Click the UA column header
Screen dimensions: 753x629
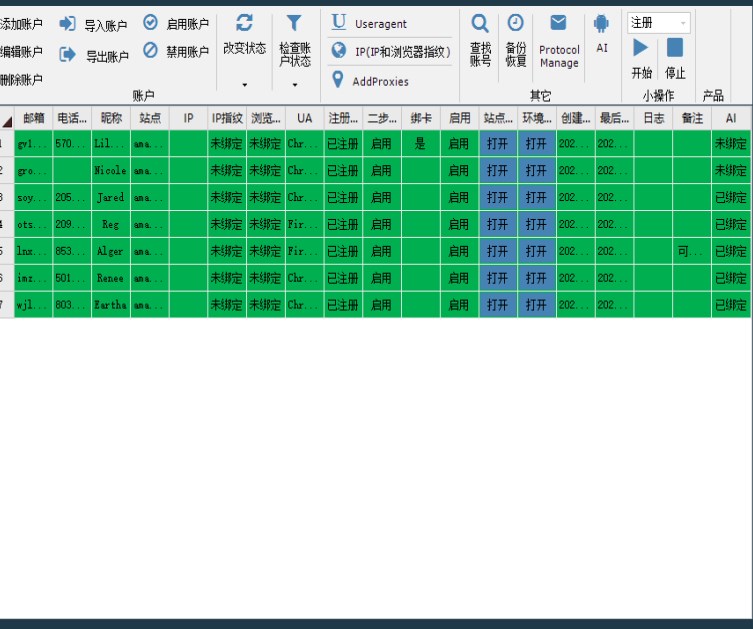tap(304, 118)
